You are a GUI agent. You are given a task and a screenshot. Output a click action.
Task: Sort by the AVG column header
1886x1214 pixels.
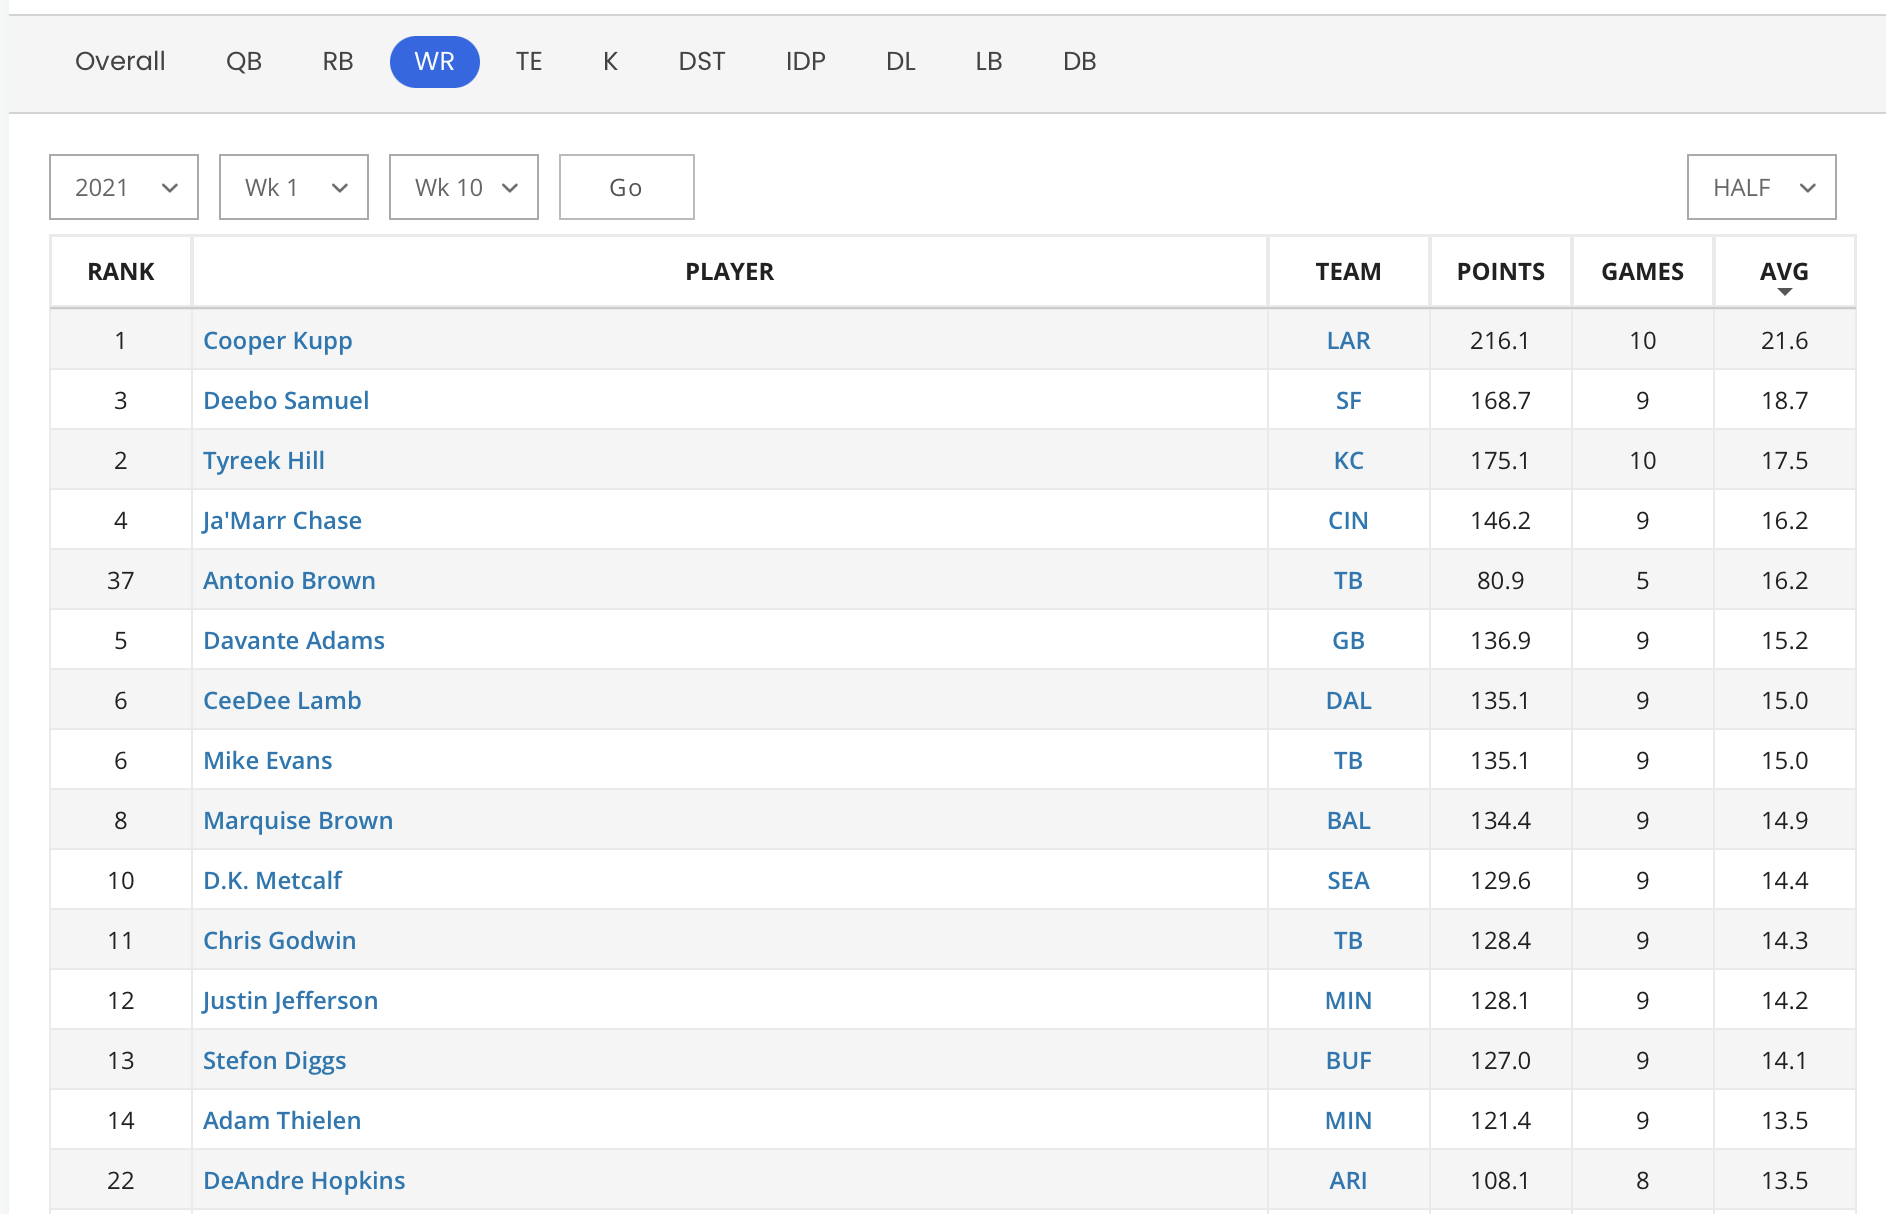1785,272
